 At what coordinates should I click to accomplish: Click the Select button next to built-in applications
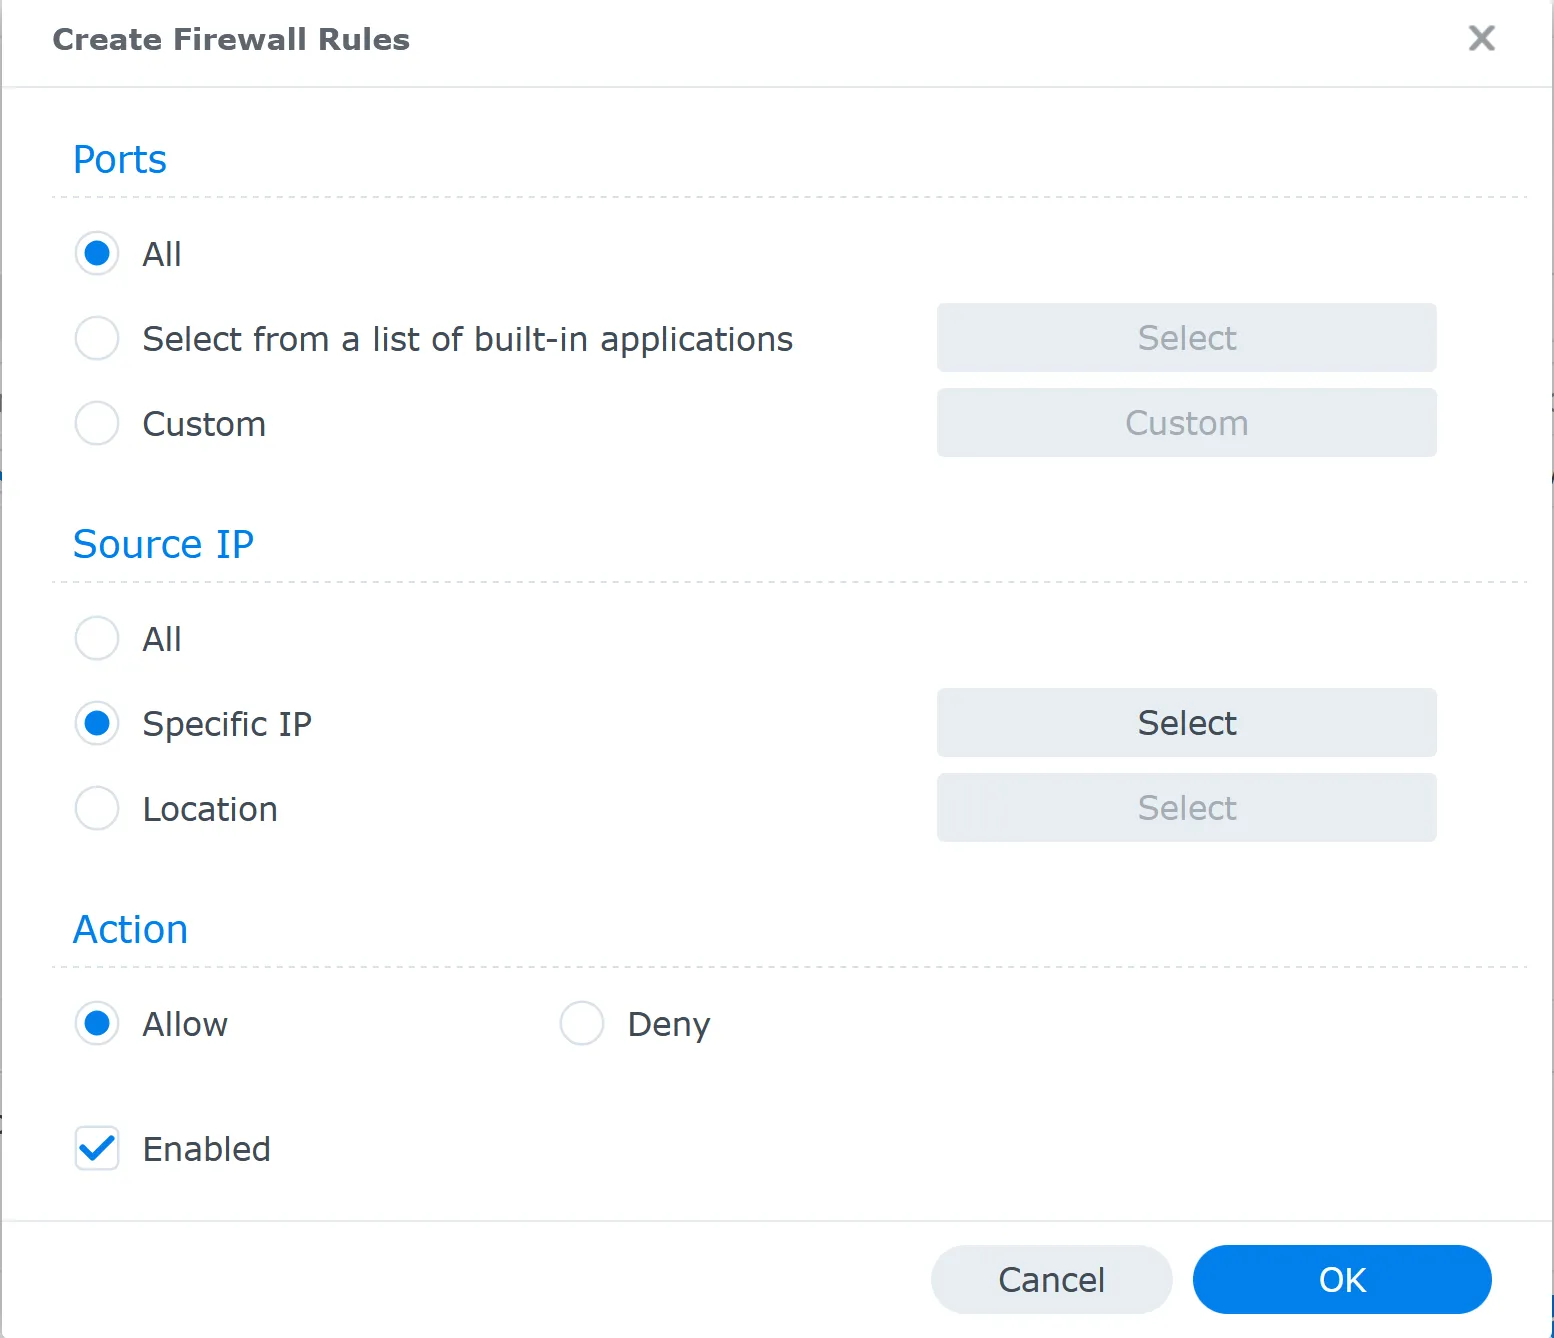tap(1186, 338)
